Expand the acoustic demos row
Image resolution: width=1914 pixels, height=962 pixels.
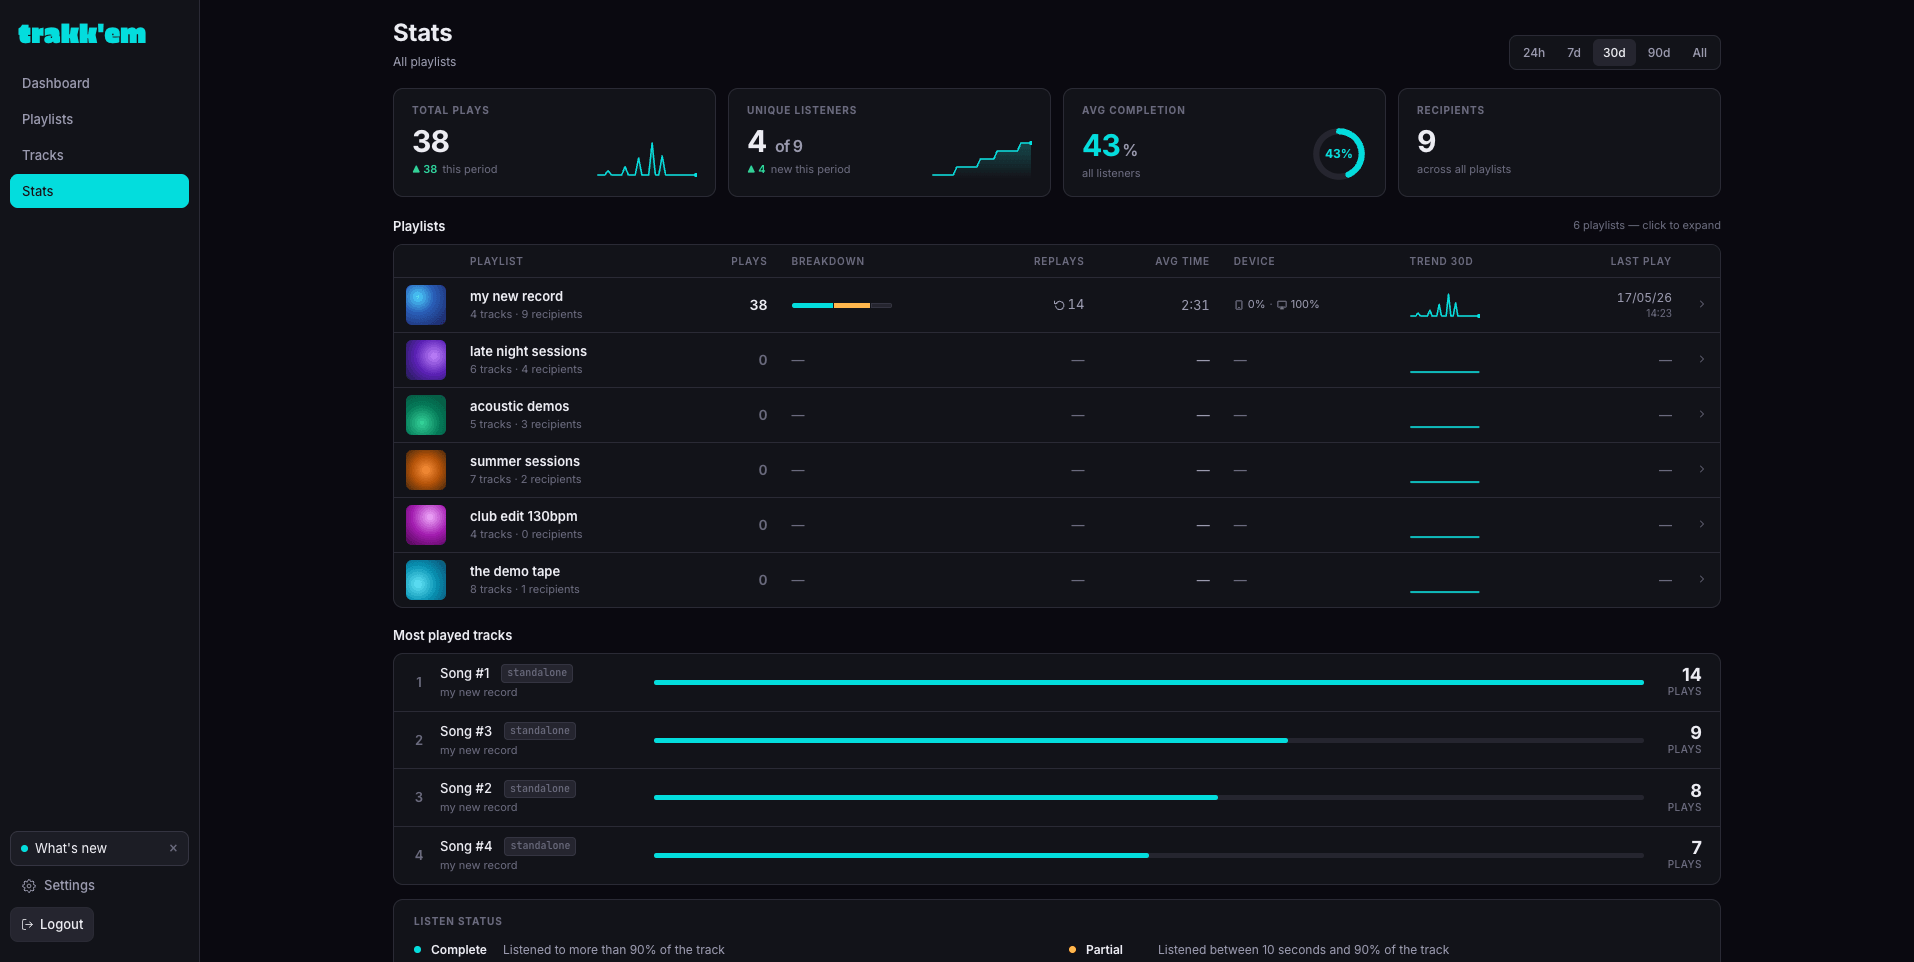click(x=1057, y=415)
